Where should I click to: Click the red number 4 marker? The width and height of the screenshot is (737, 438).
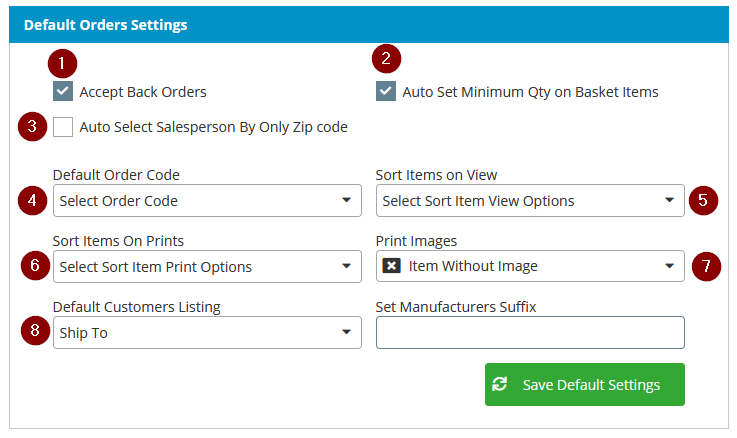pos(32,201)
